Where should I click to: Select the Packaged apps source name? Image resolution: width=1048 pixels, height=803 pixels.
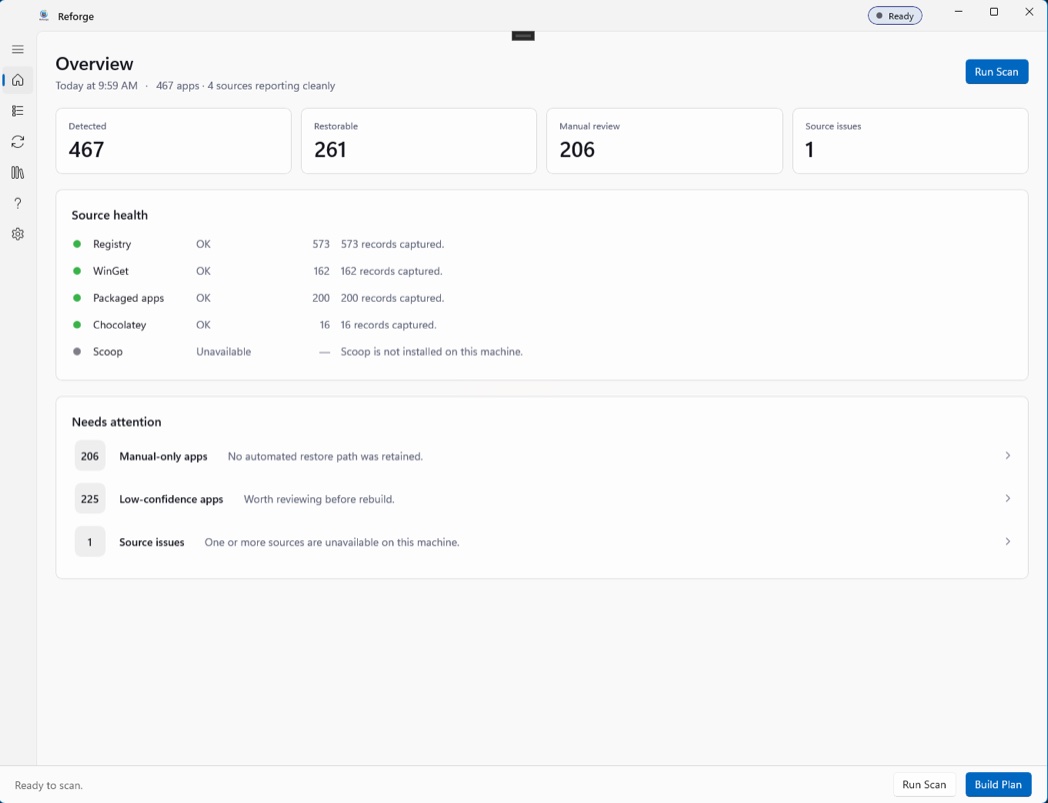point(128,298)
